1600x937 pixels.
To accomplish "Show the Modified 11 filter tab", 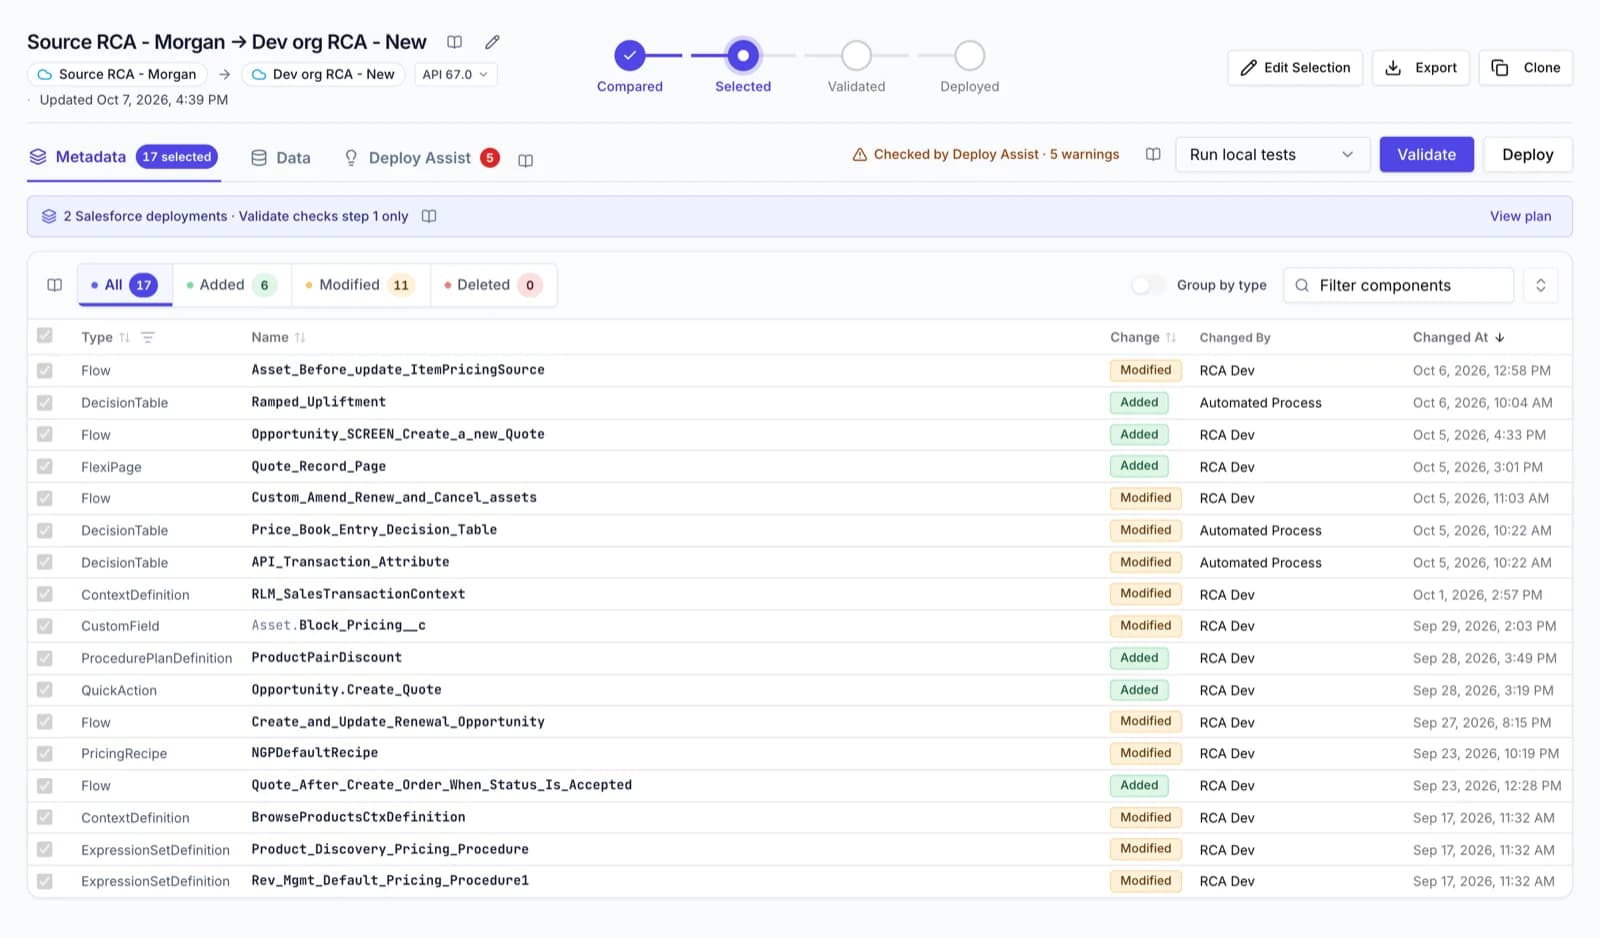I will (x=361, y=285).
